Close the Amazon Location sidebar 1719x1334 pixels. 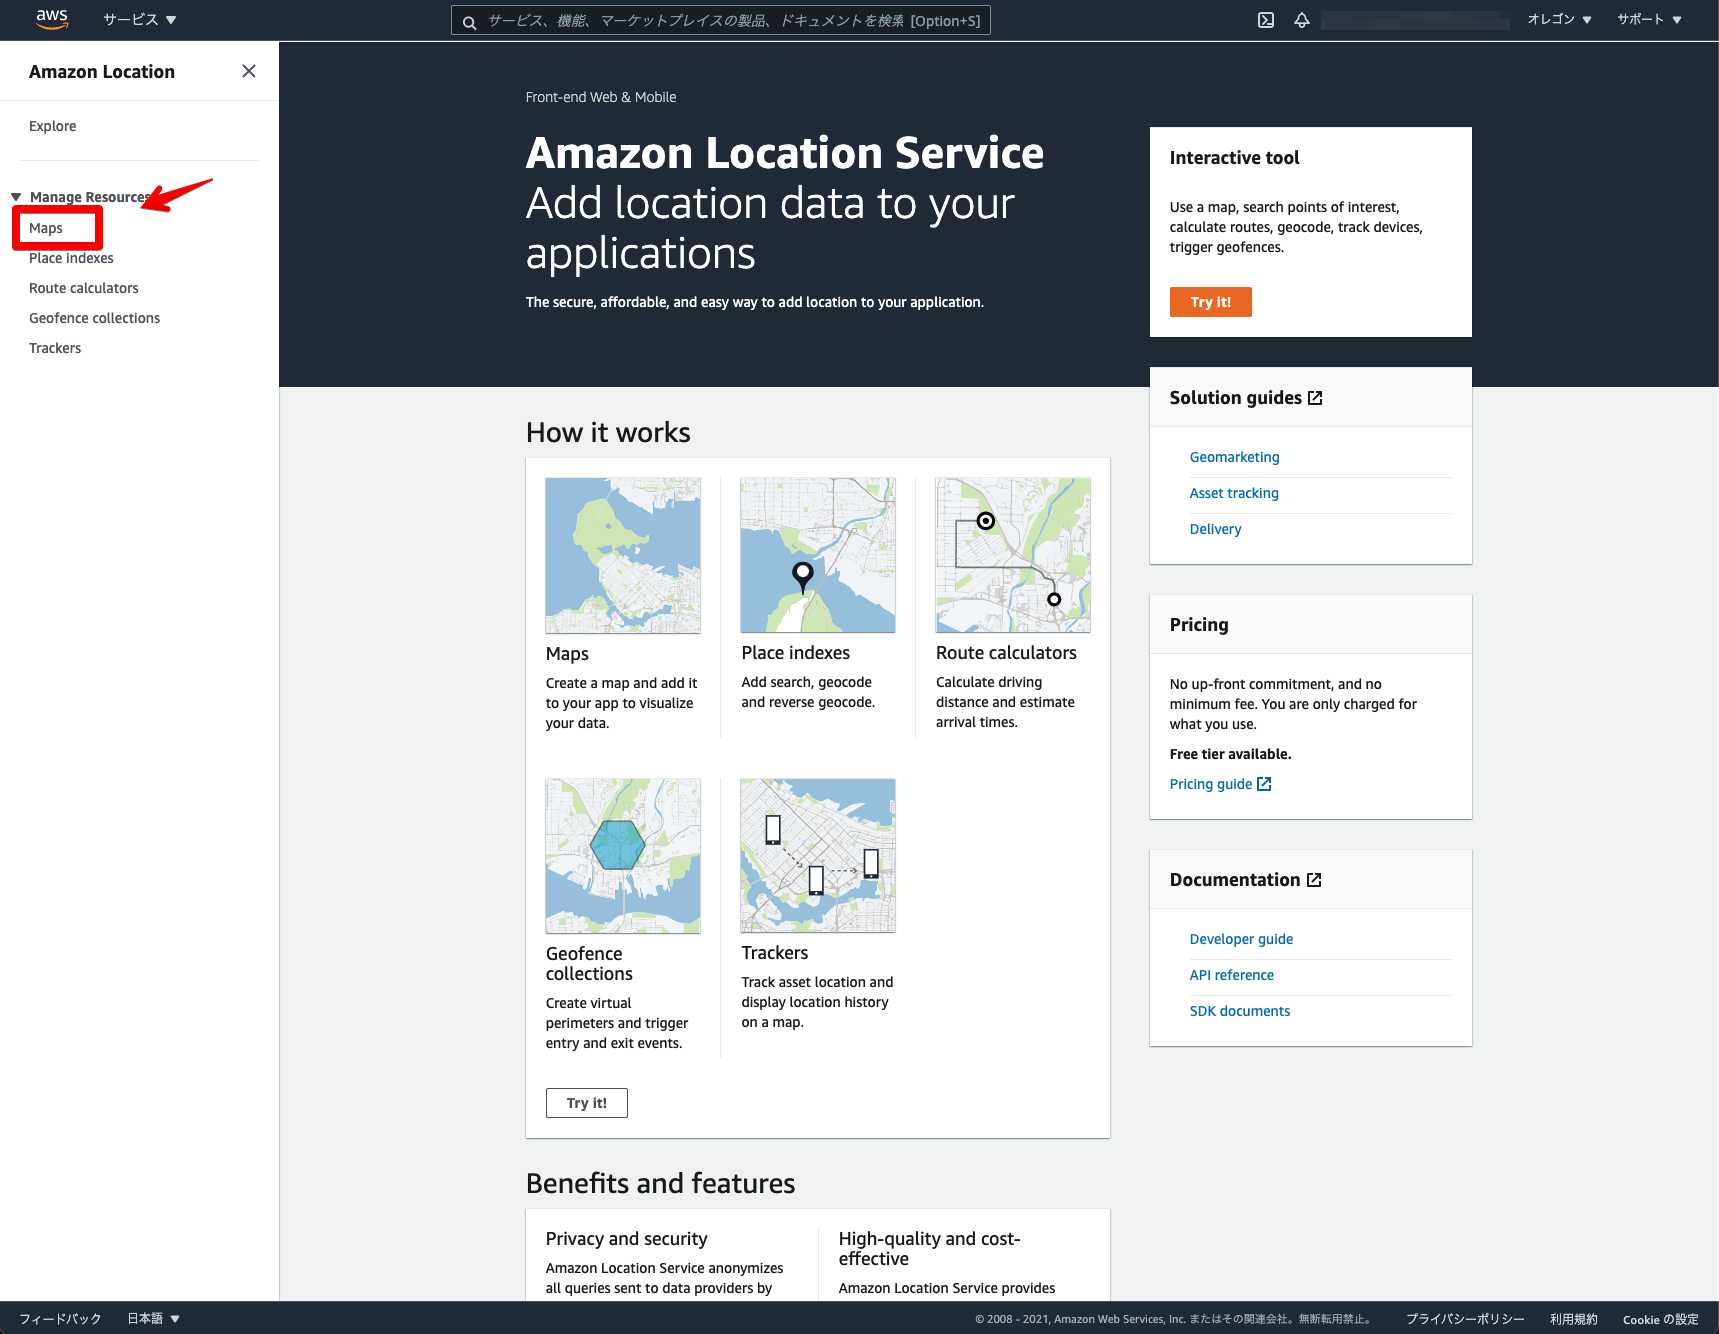coord(249,71)
